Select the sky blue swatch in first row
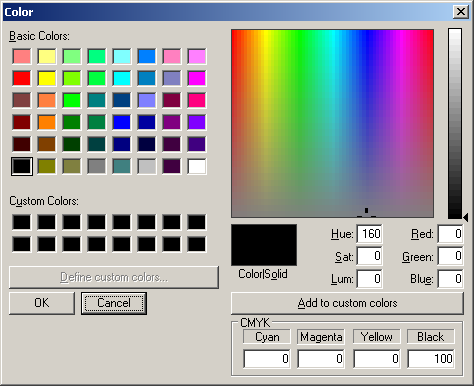The image size is (474, 386). pos(147,56)
